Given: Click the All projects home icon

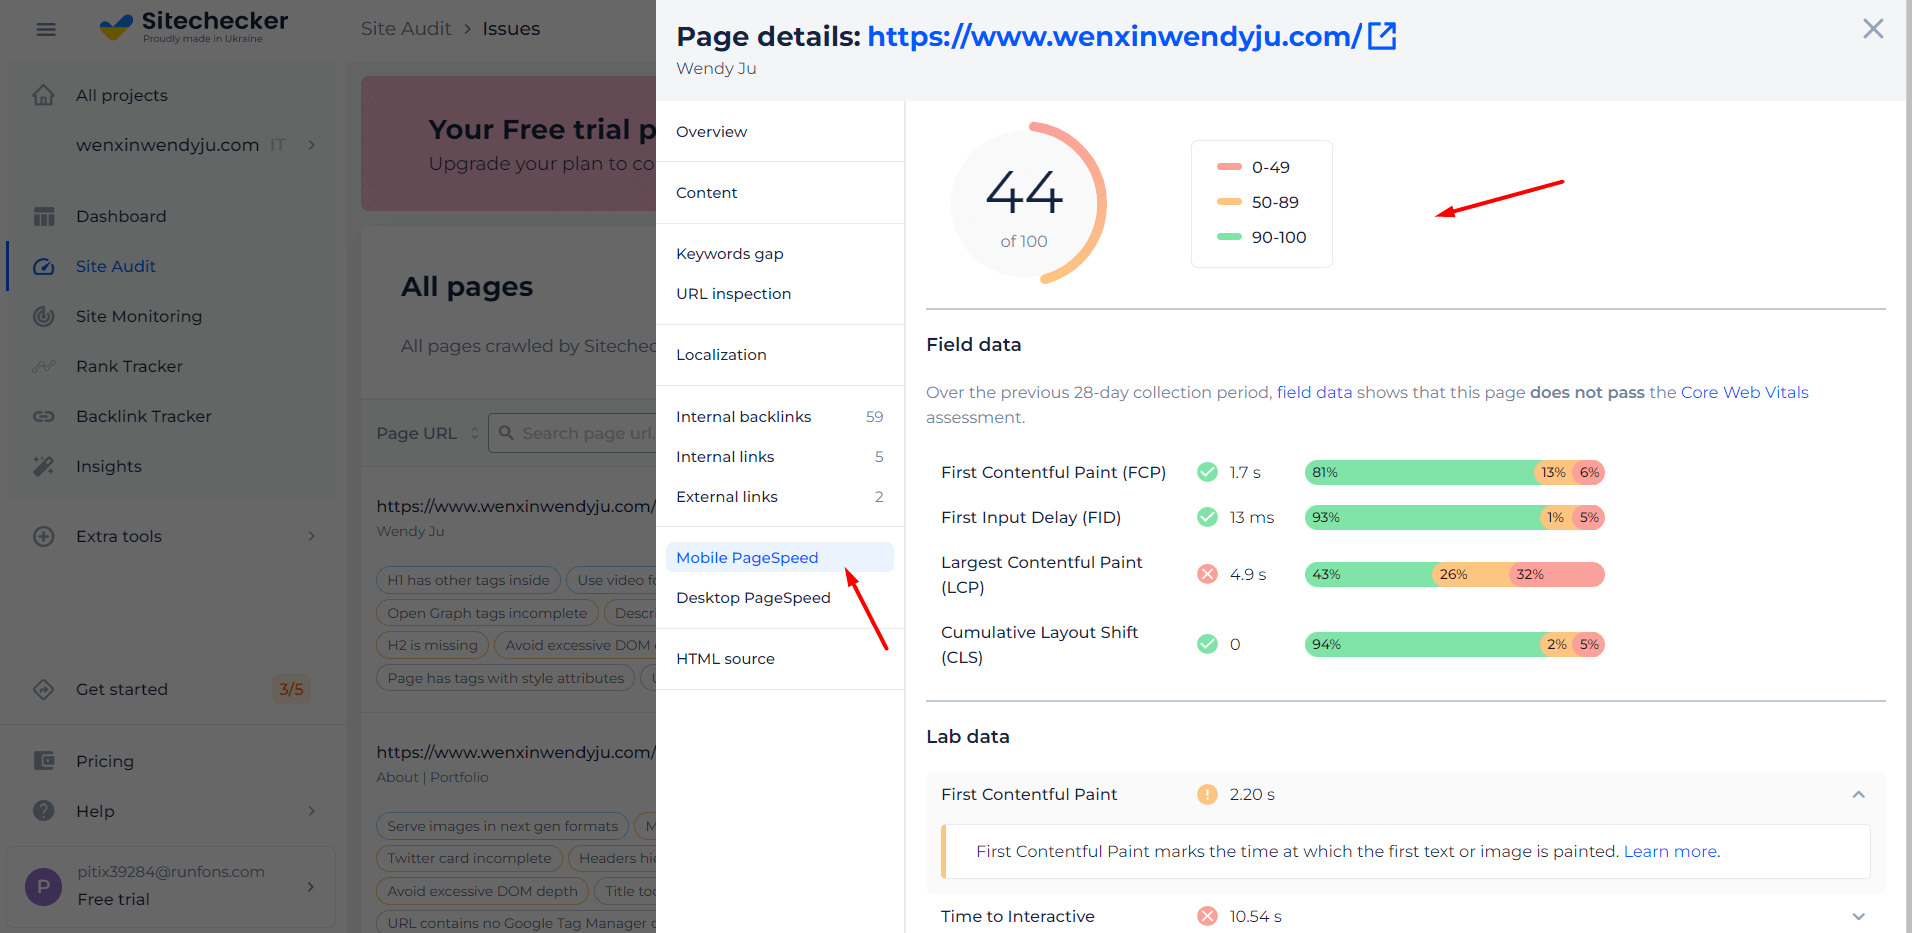Looking at the screenshot, I should [x=44, y=95].
